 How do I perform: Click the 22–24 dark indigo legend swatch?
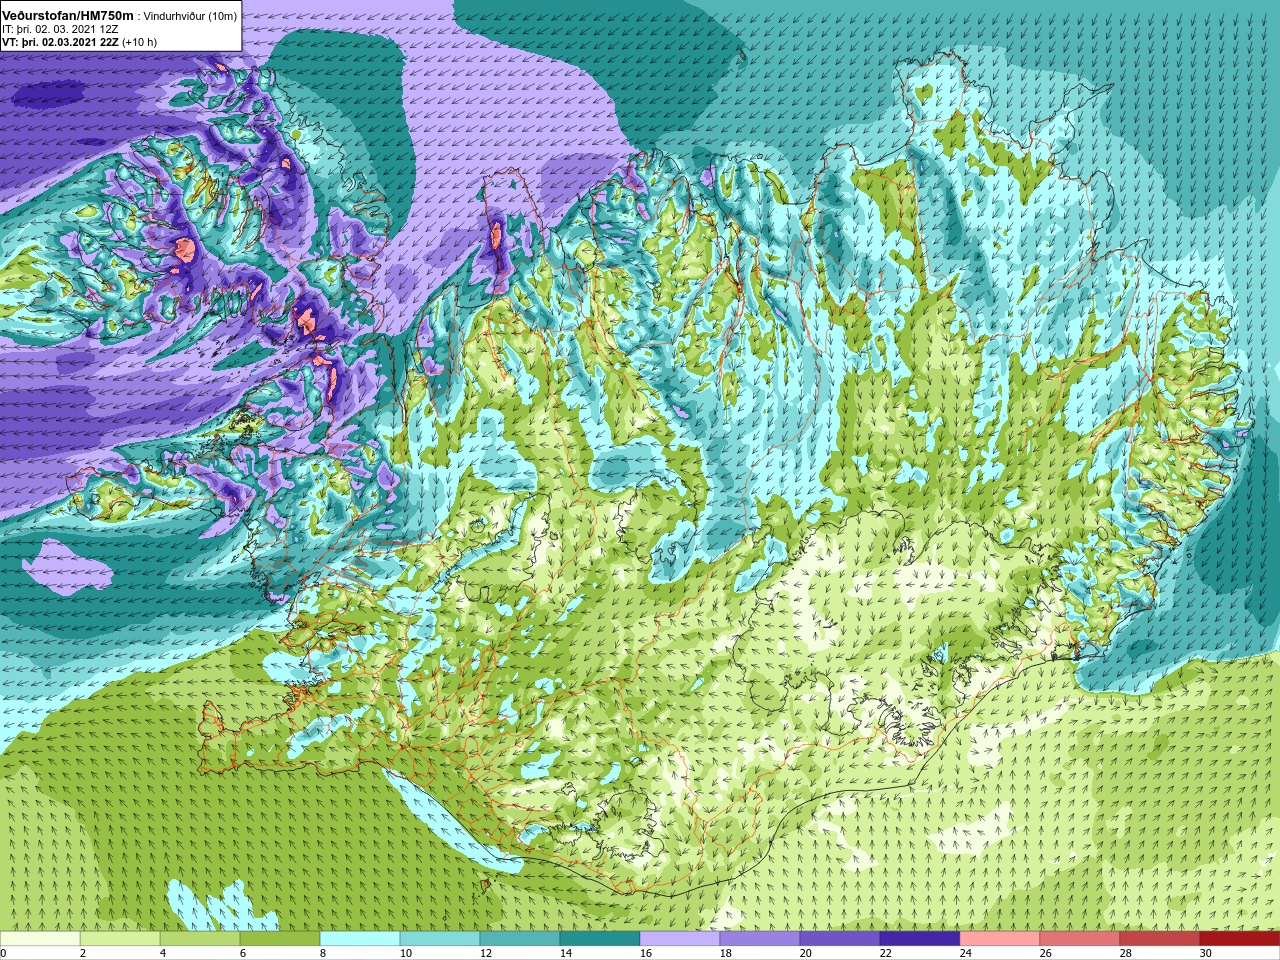pyautogui.click(x=920, y=939)
